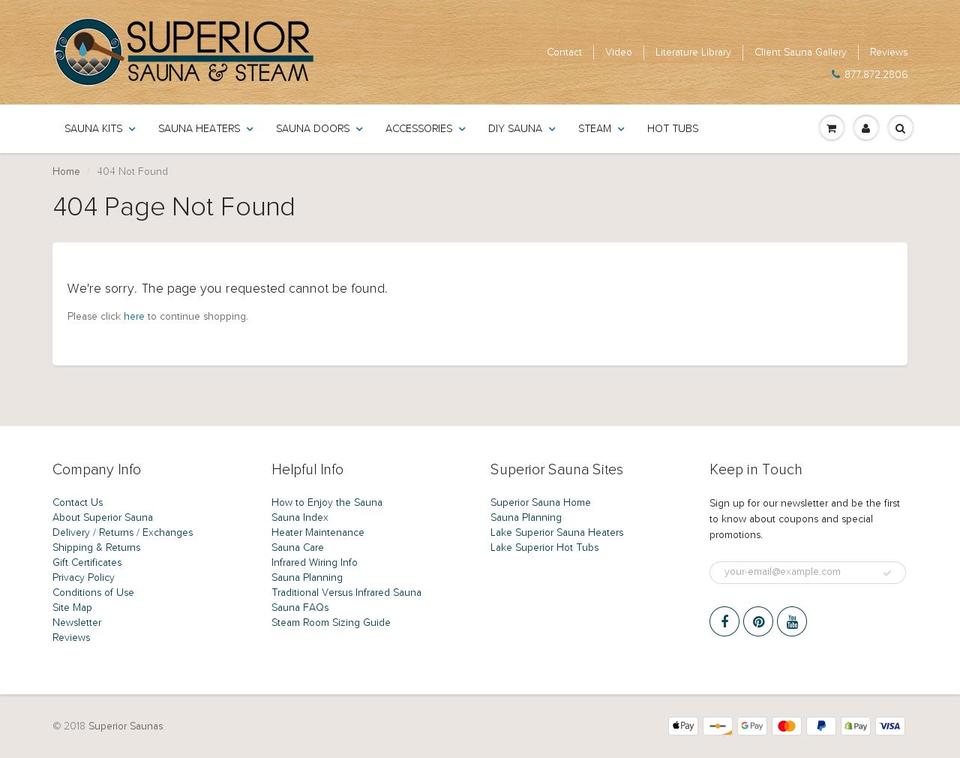960x758 pixels.
Task: Open Sauna FAQs link
Action: 300,607
